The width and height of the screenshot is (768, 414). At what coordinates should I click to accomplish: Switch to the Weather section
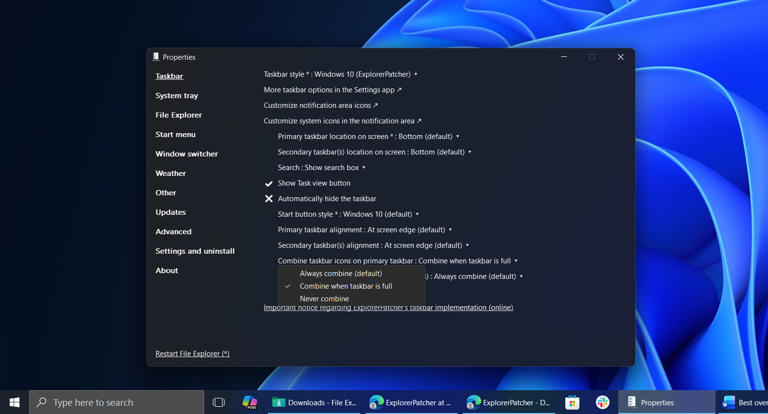point(170,173)
